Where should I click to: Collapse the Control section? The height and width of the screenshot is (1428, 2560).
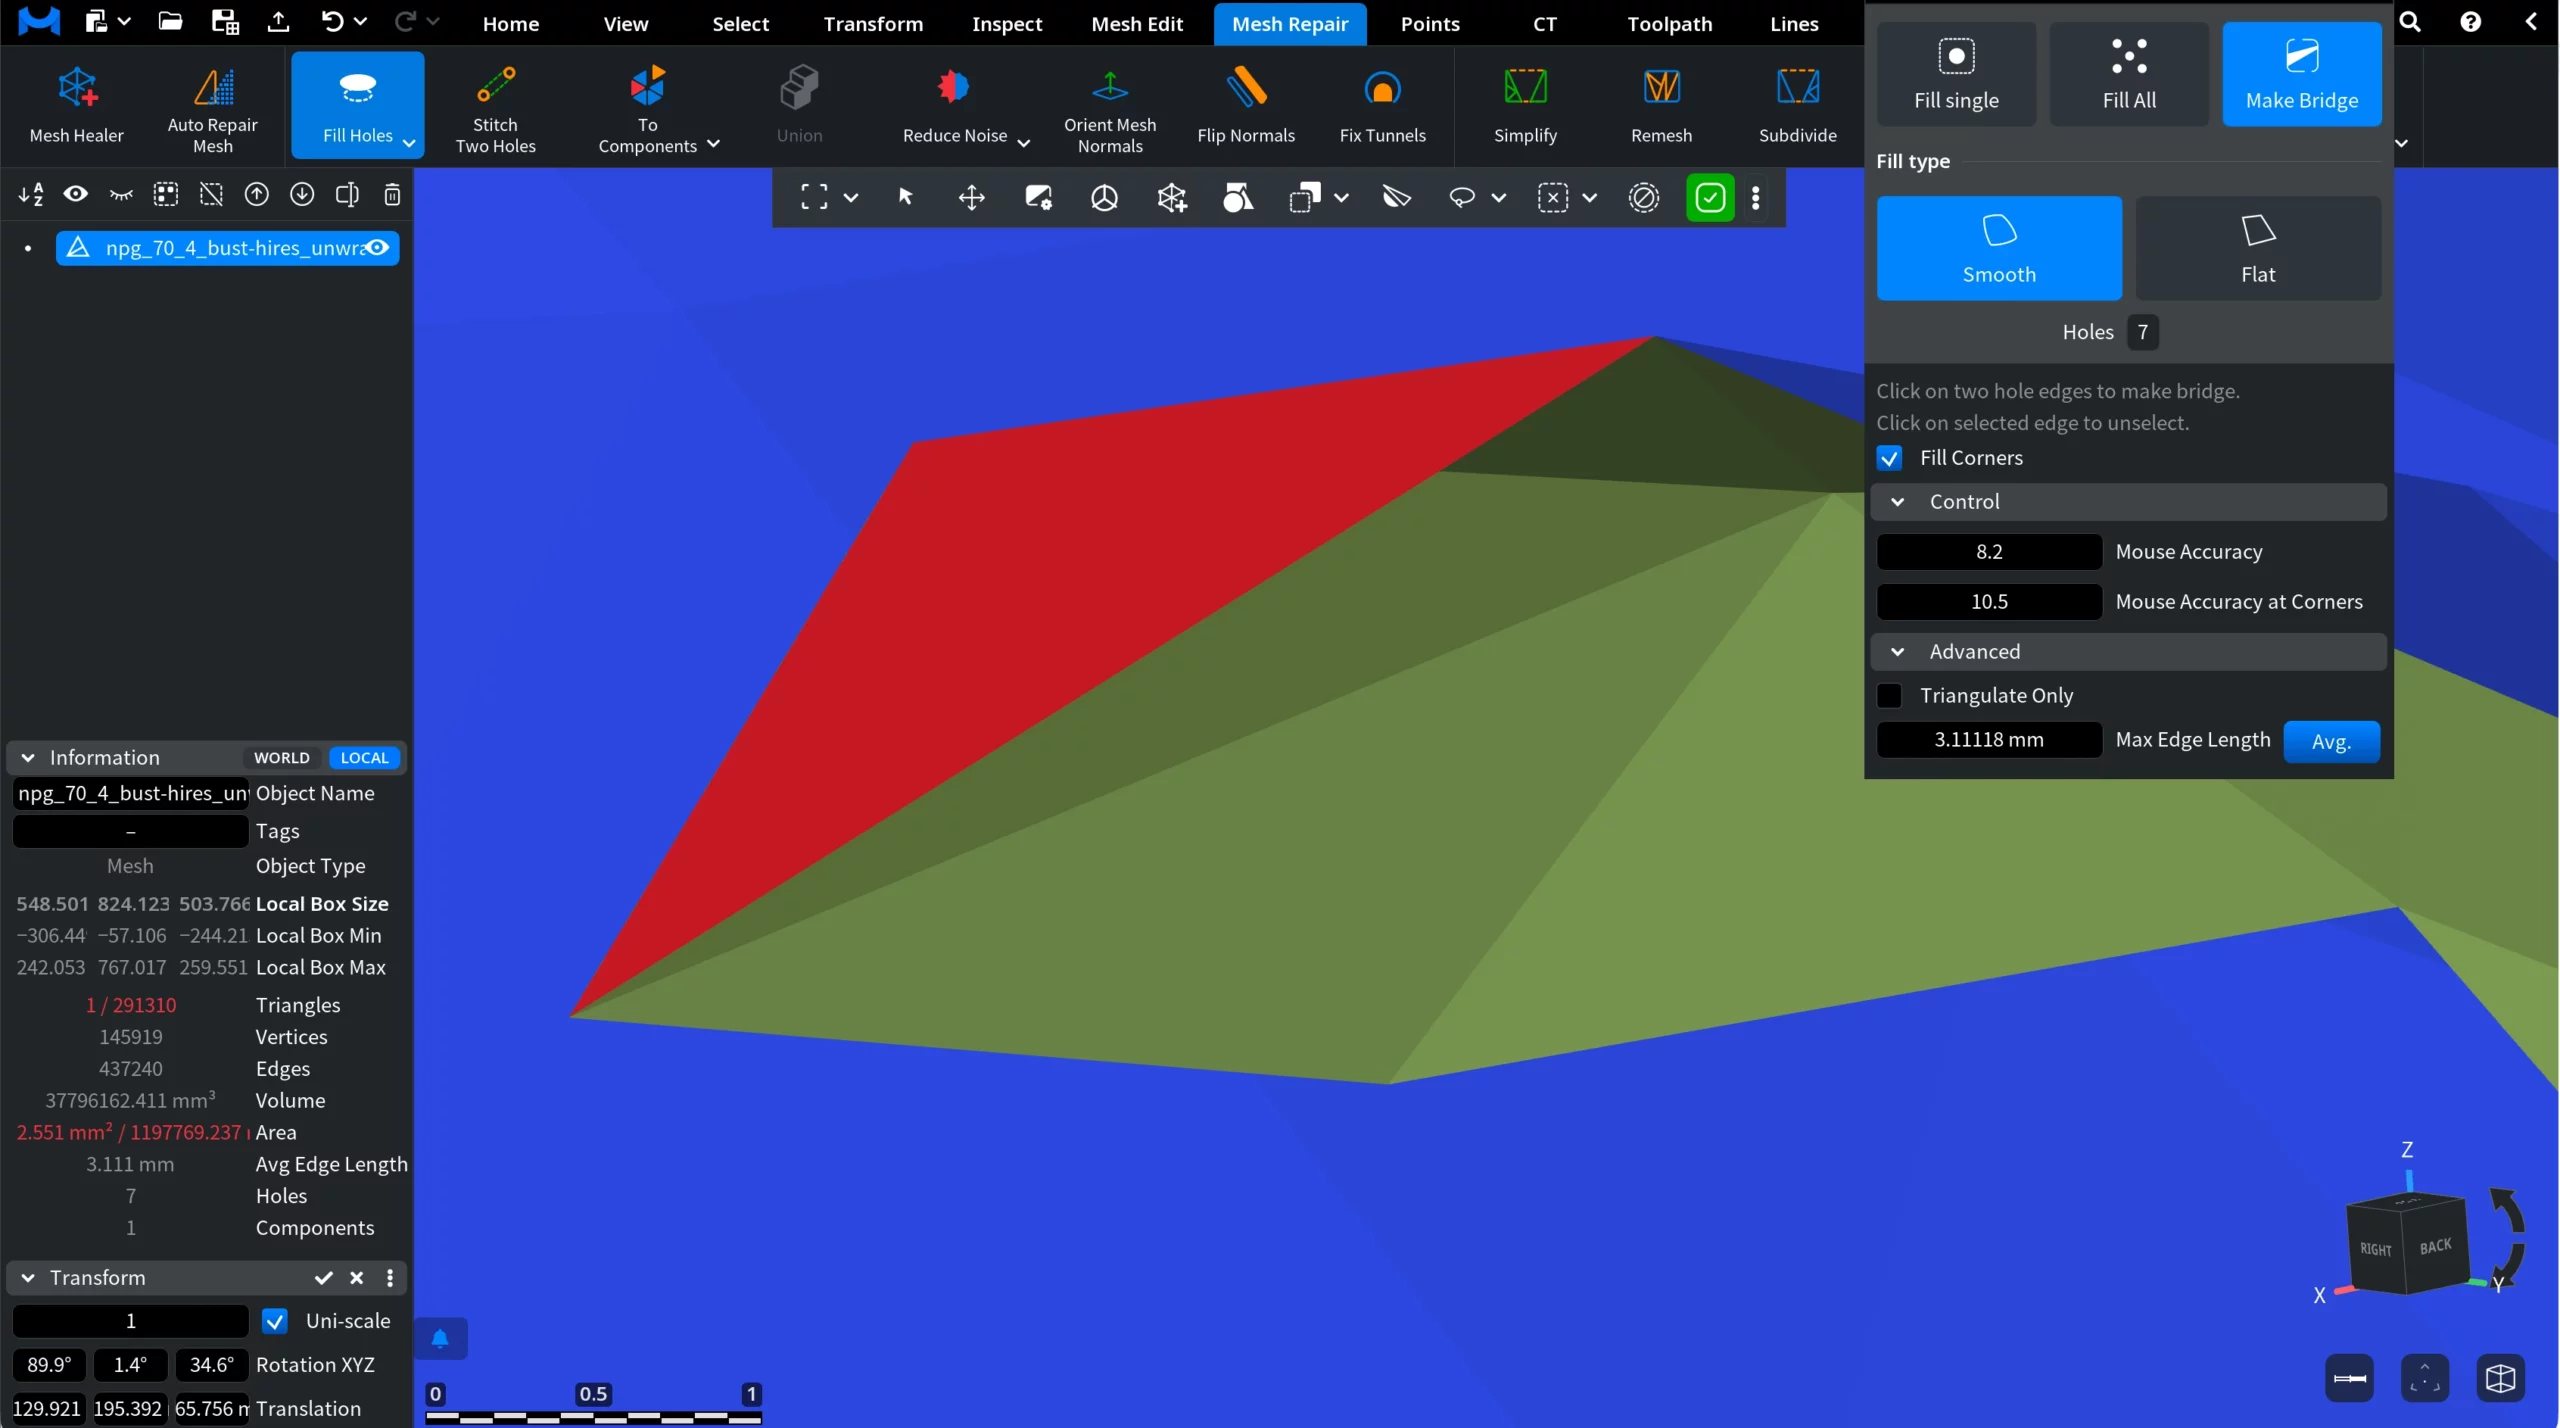pos(1897,501)
